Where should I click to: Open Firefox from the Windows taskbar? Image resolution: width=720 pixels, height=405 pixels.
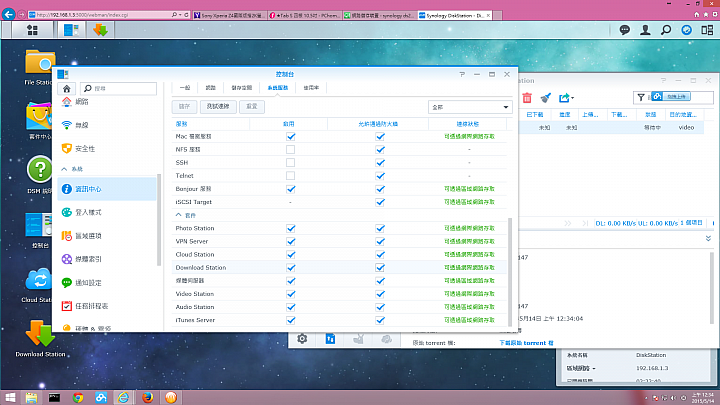click(x=147, y=397)
